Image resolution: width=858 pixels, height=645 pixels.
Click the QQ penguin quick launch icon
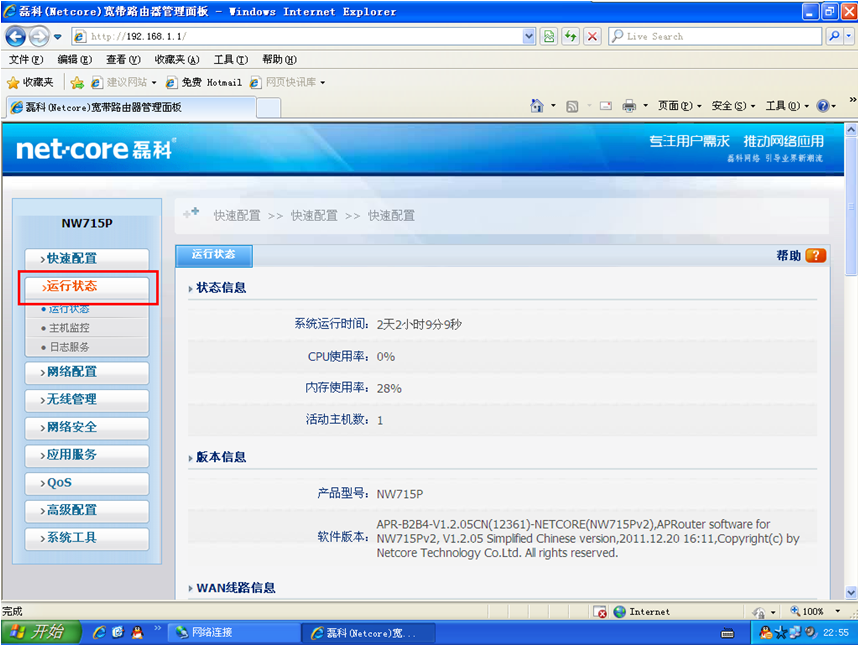tap(137, 632)
